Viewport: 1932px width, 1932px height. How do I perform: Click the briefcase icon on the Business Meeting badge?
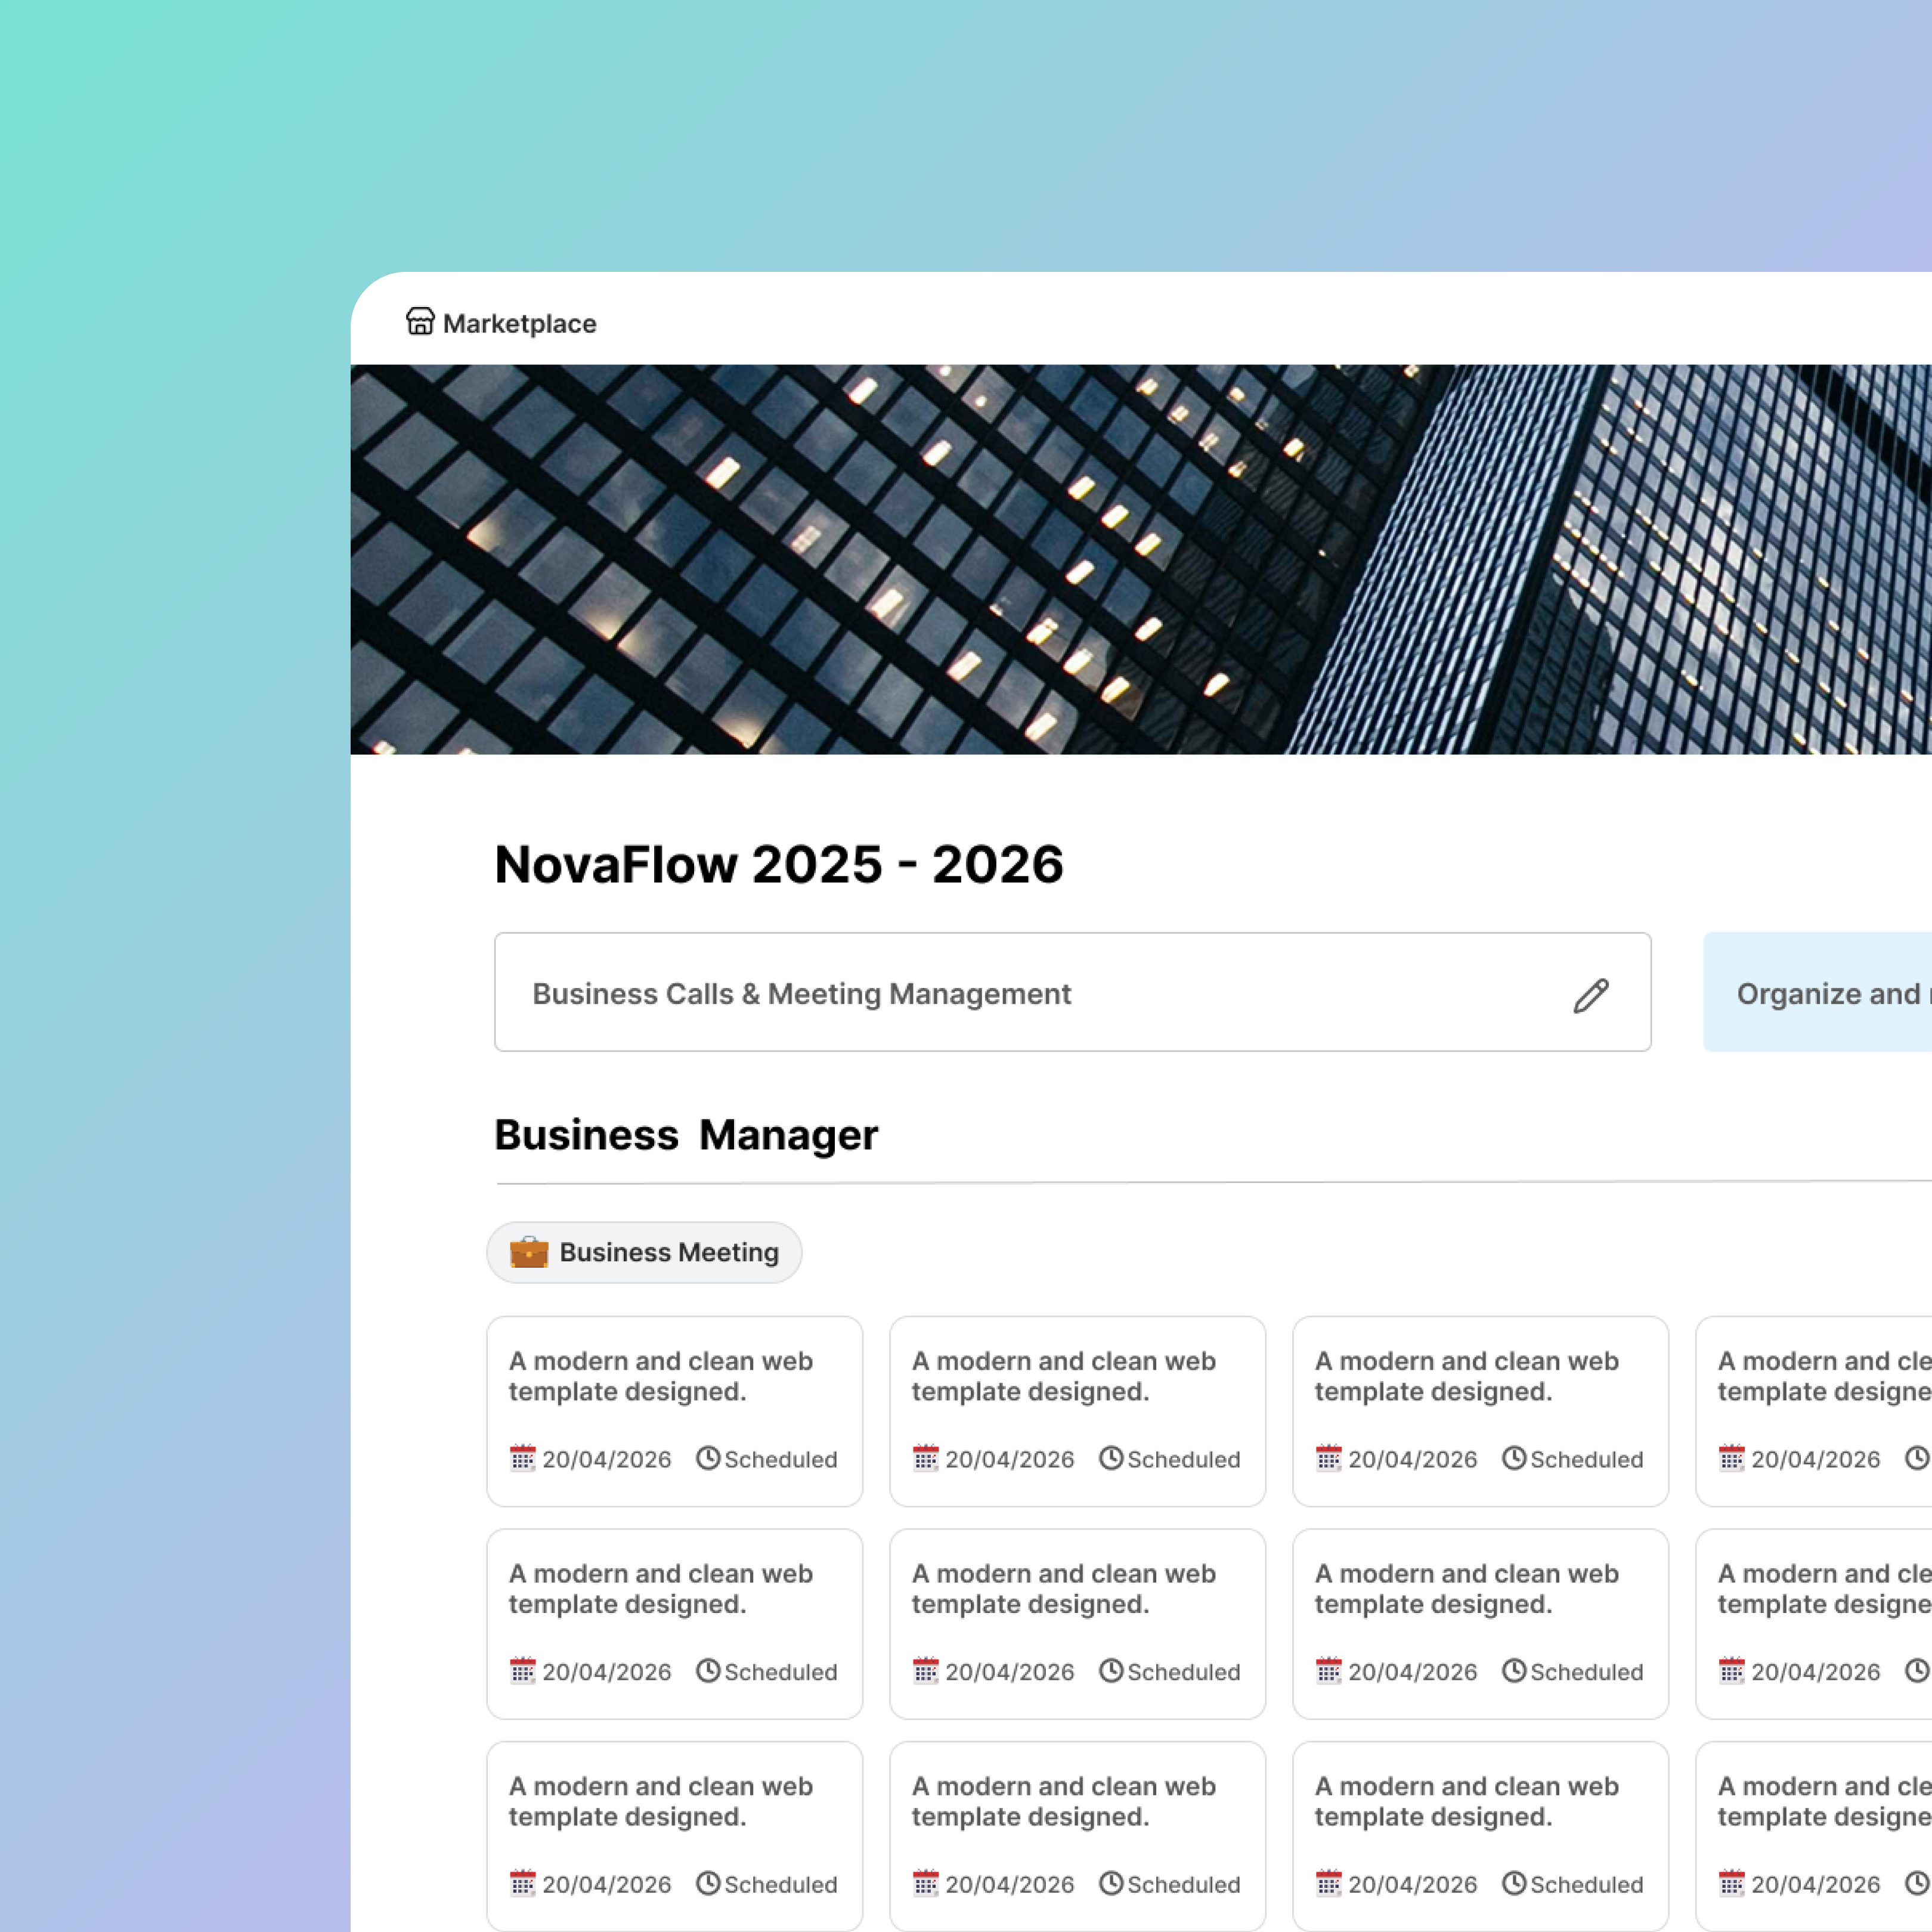coord(529,1251)
